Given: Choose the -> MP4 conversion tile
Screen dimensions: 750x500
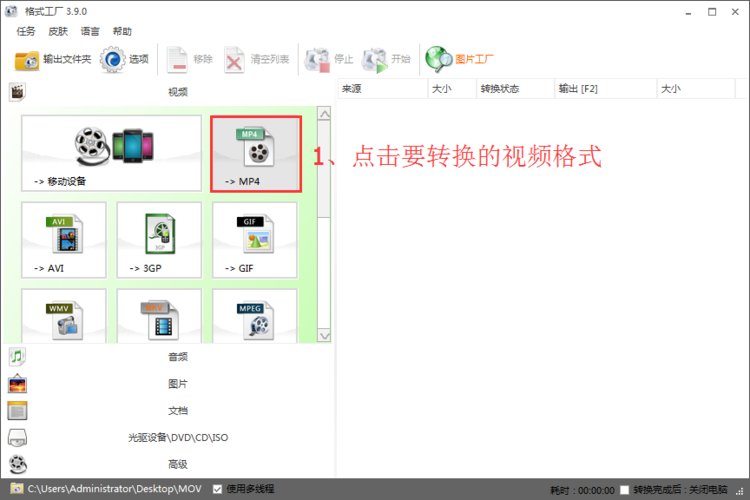Looking at the screenshot, I should point(256,154).
